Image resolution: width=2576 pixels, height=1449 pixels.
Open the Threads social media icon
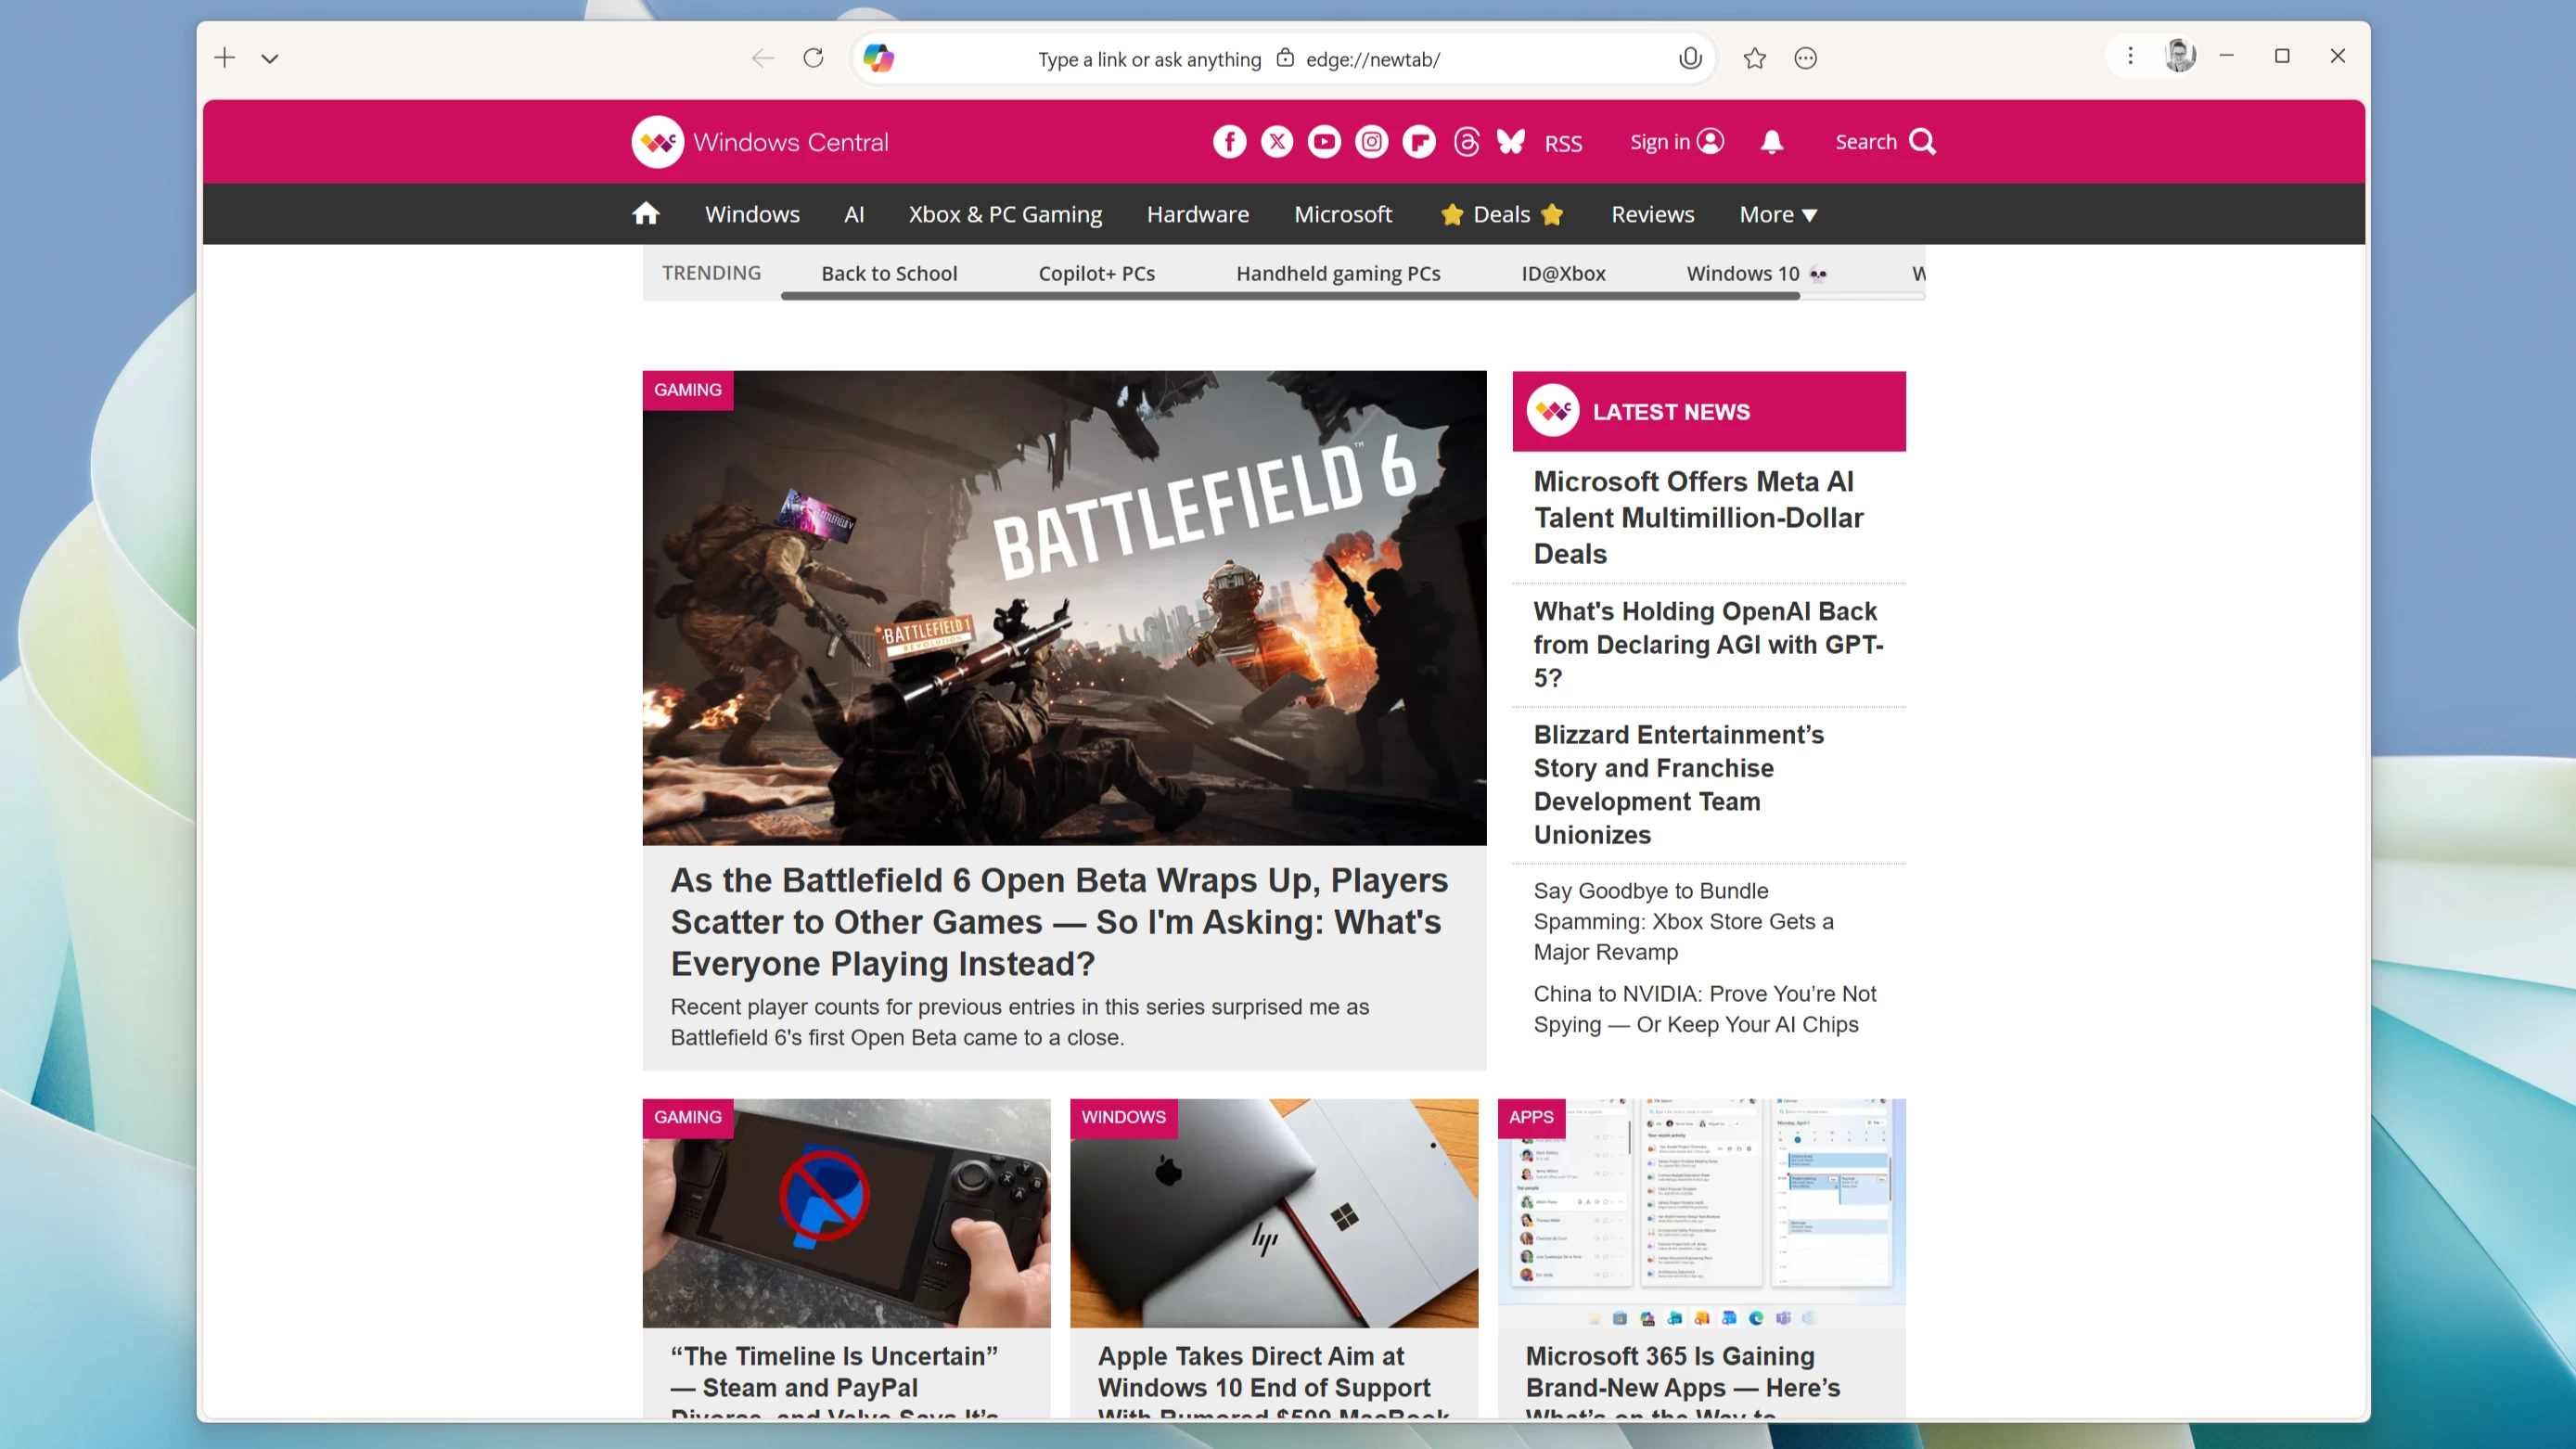point(1465,142)
